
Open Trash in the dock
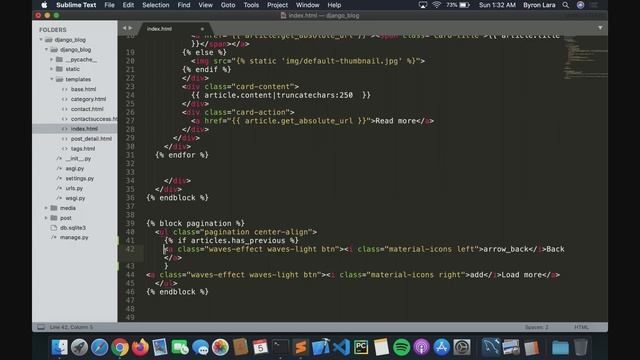[580, 347]
